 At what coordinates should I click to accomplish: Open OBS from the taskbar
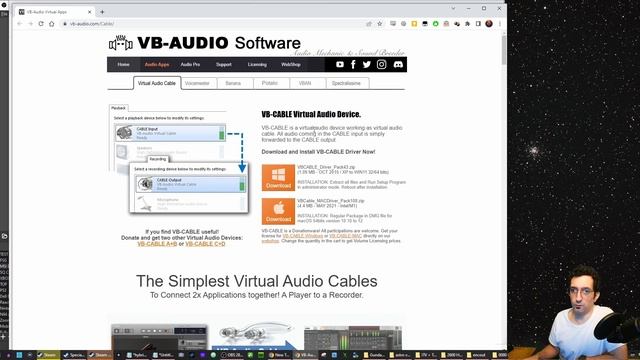[x=233, y=355]
